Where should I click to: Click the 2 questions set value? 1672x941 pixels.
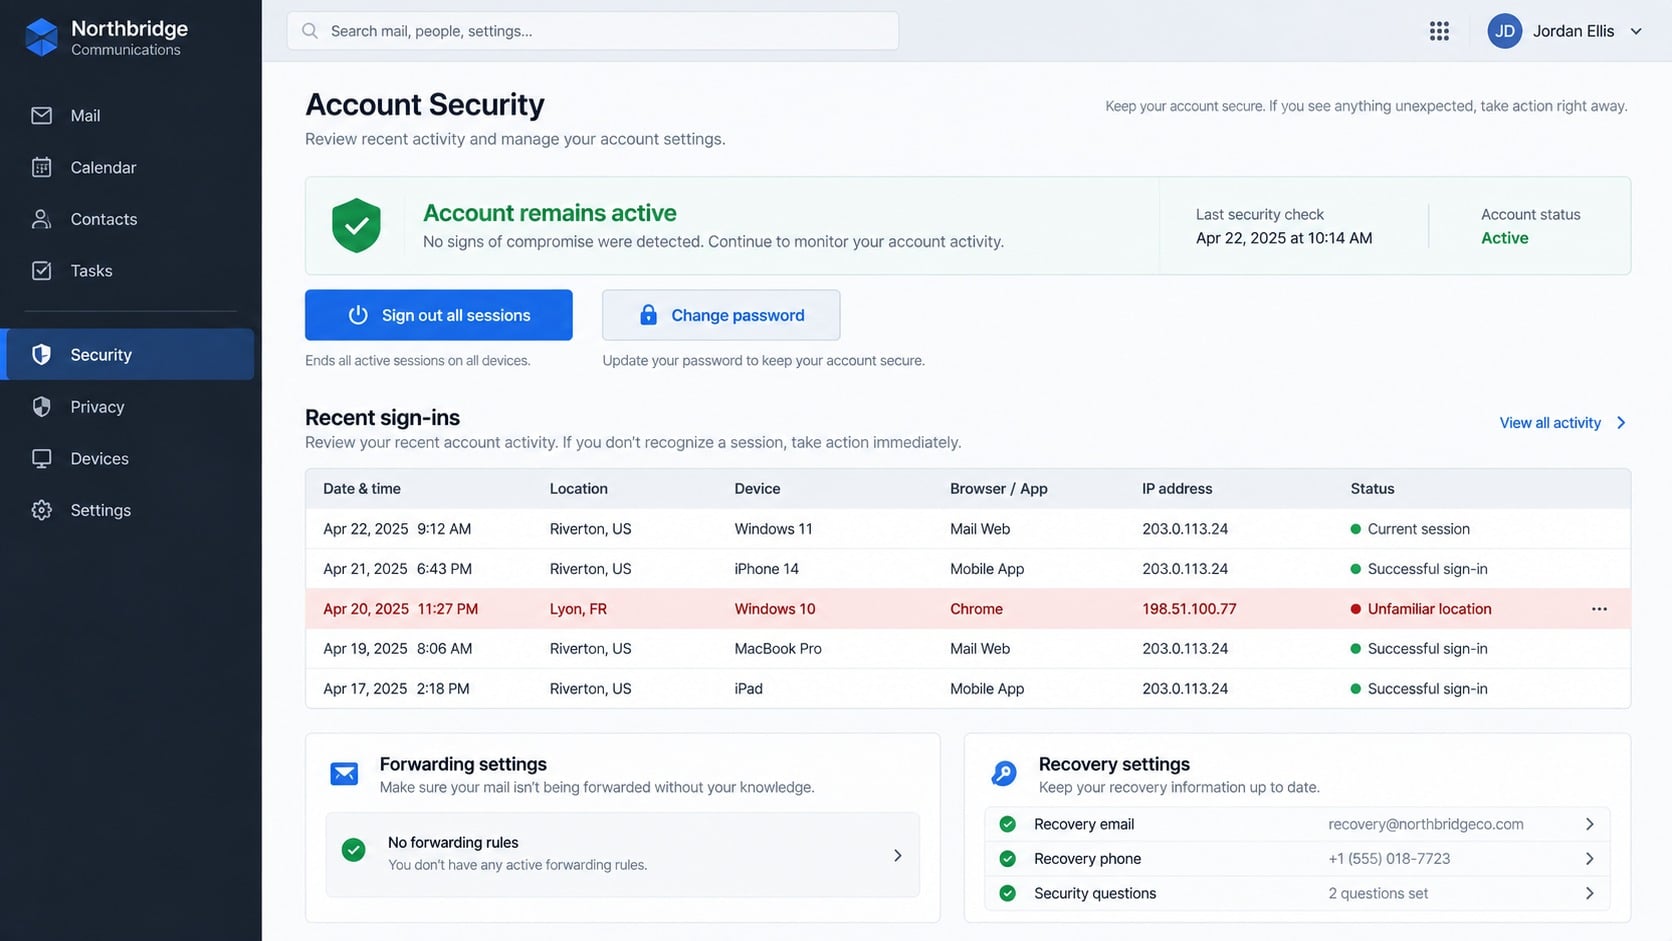[1378, 893]
